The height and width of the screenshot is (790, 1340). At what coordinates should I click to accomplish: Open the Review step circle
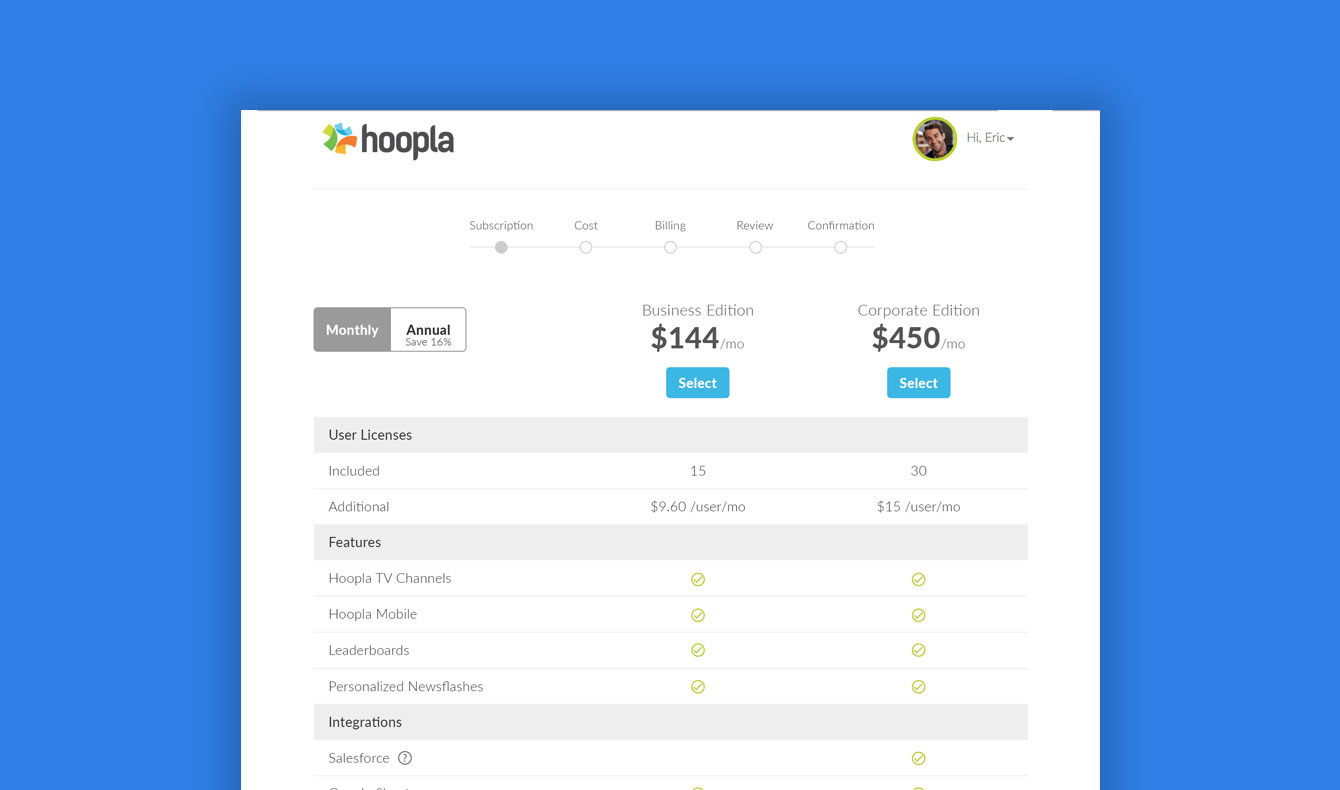pyautogui.click(x=755, y=247)
